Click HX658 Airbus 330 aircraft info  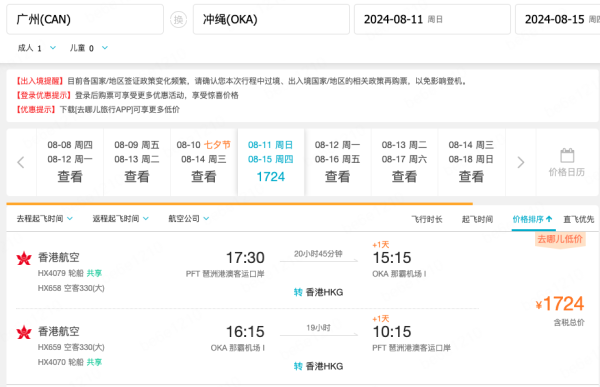pos(71,288)
